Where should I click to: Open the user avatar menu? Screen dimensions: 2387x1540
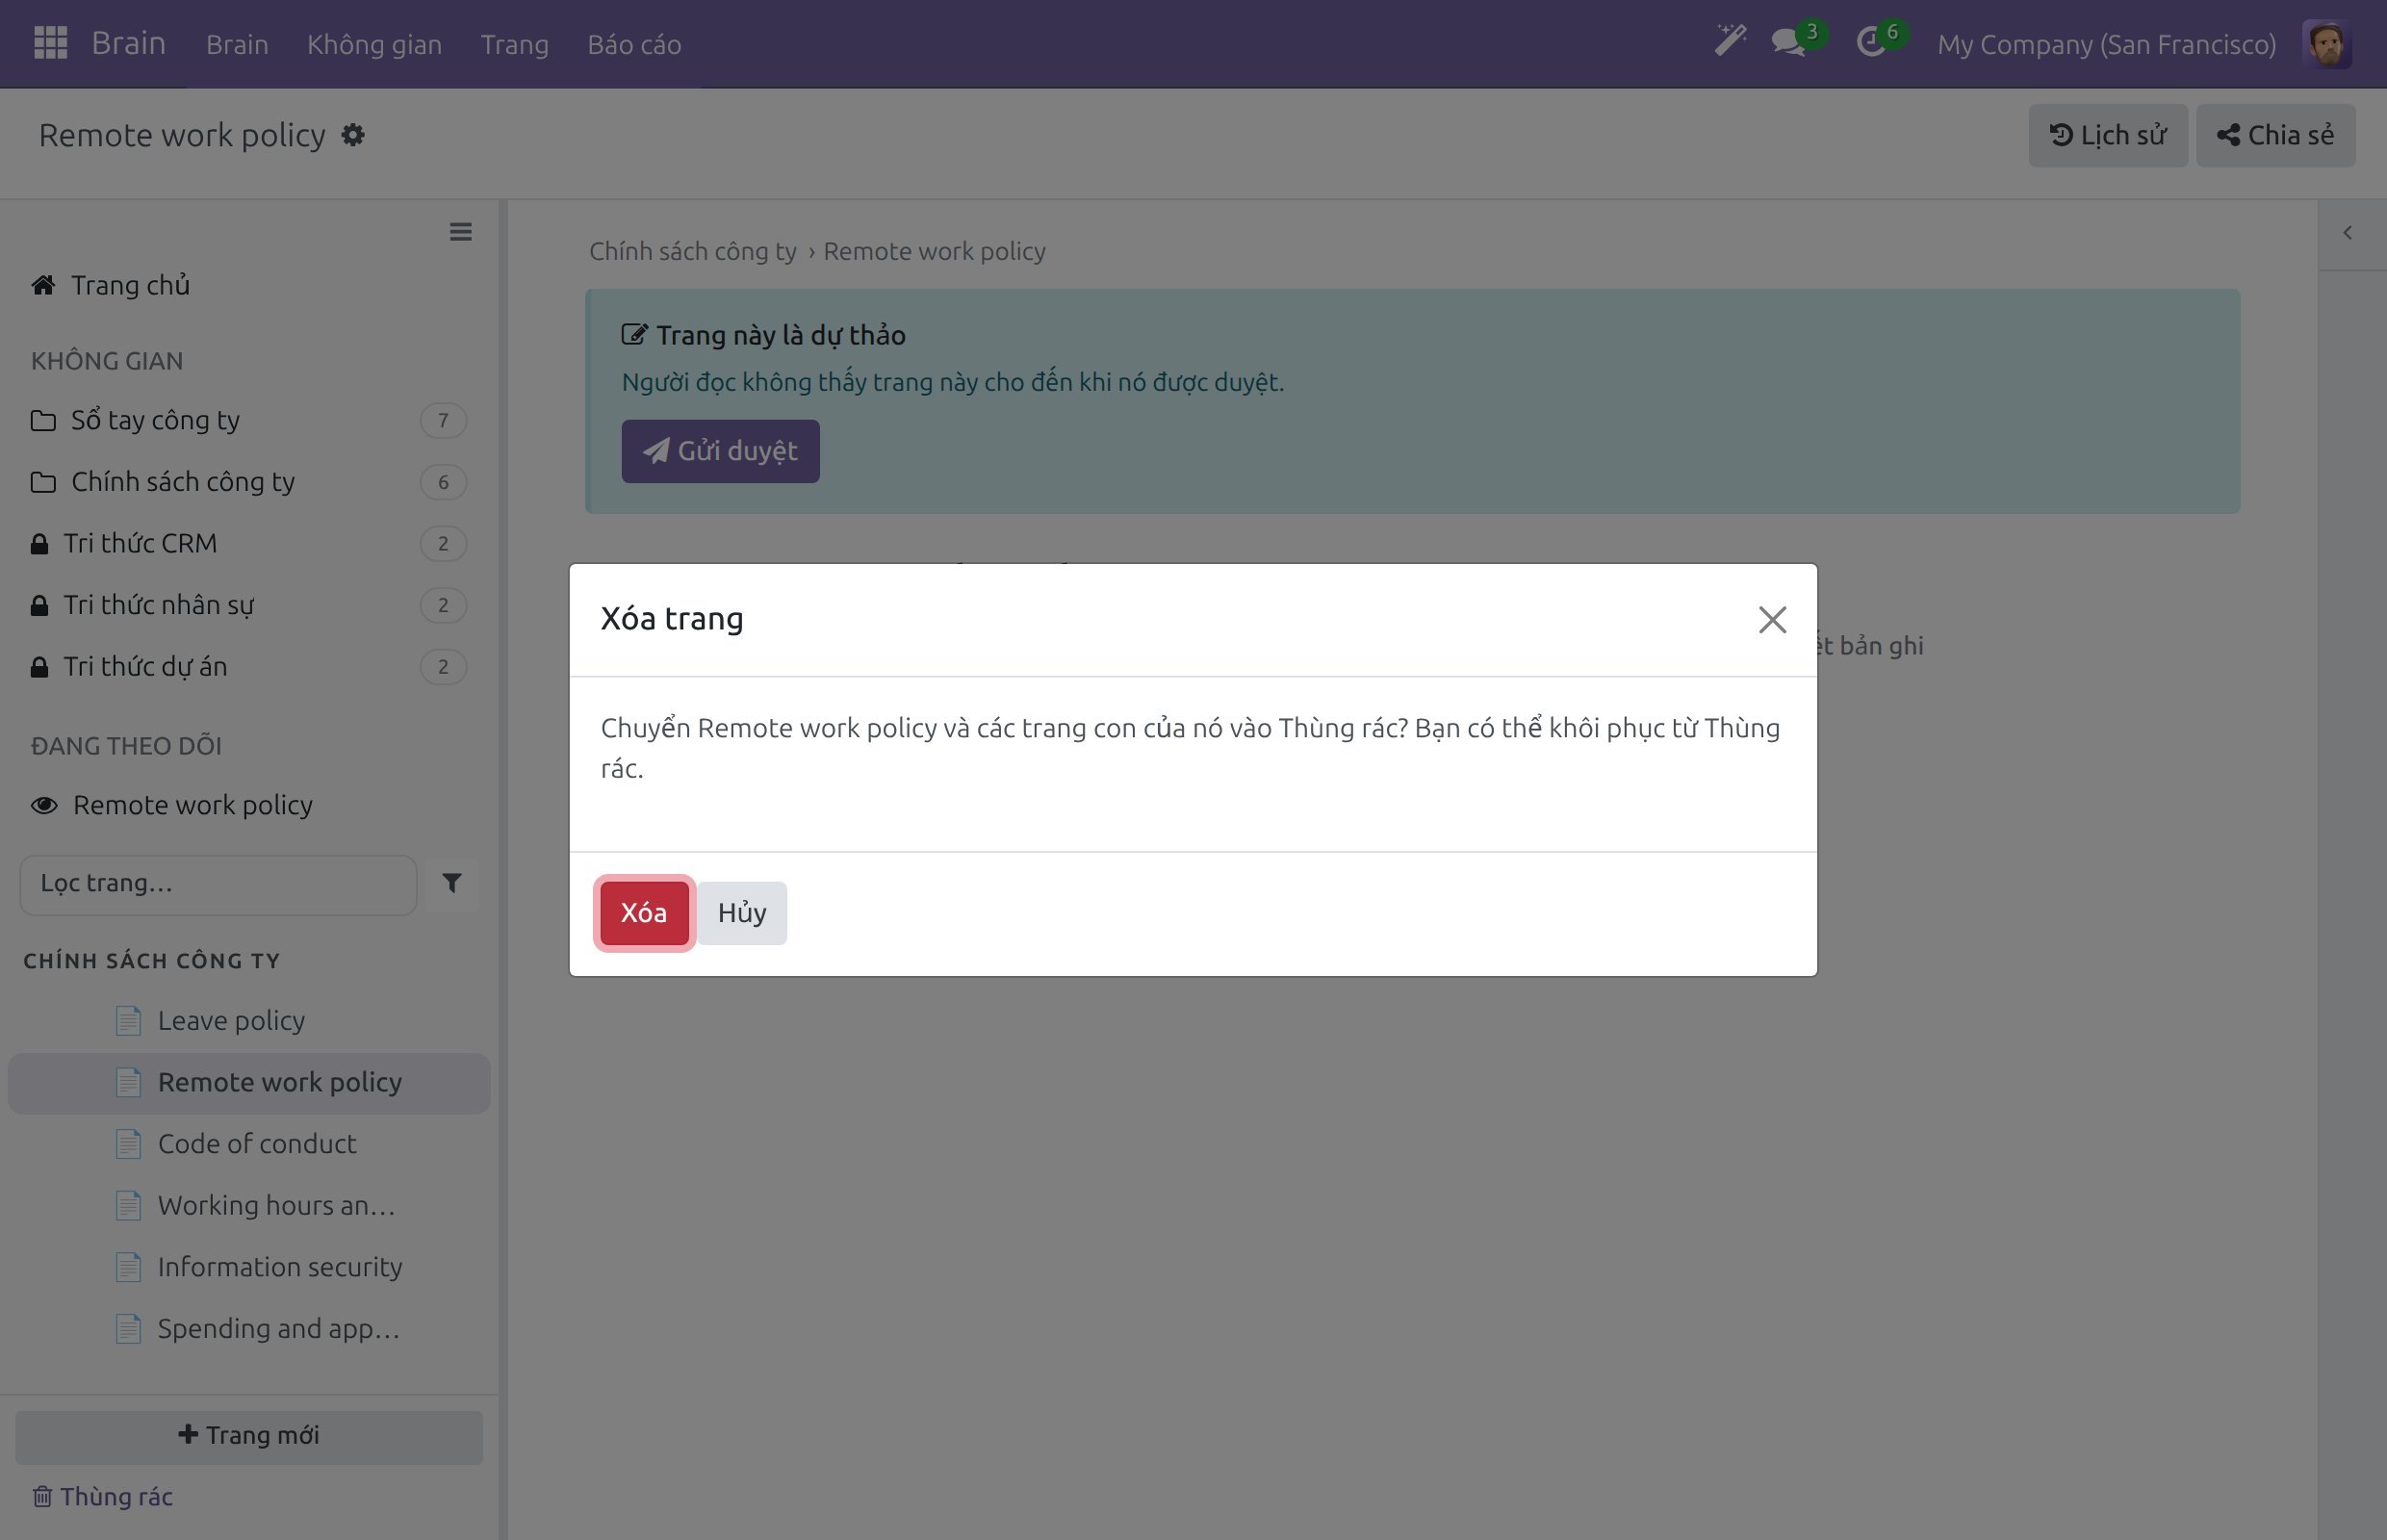click(x=2326, y=43)
